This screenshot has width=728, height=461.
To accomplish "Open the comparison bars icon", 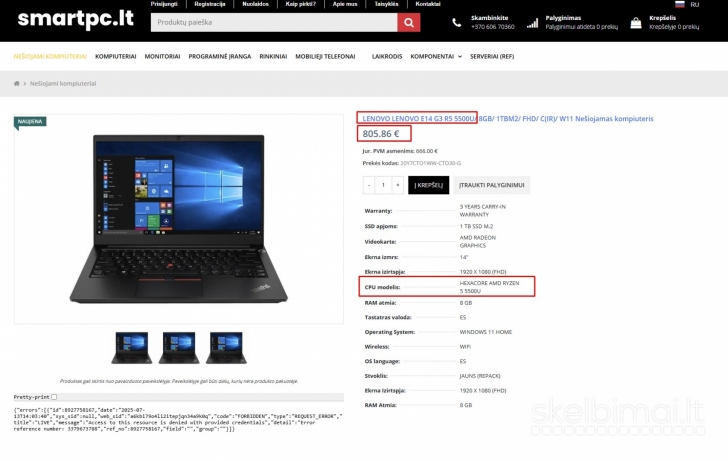I will coord(533,23).
